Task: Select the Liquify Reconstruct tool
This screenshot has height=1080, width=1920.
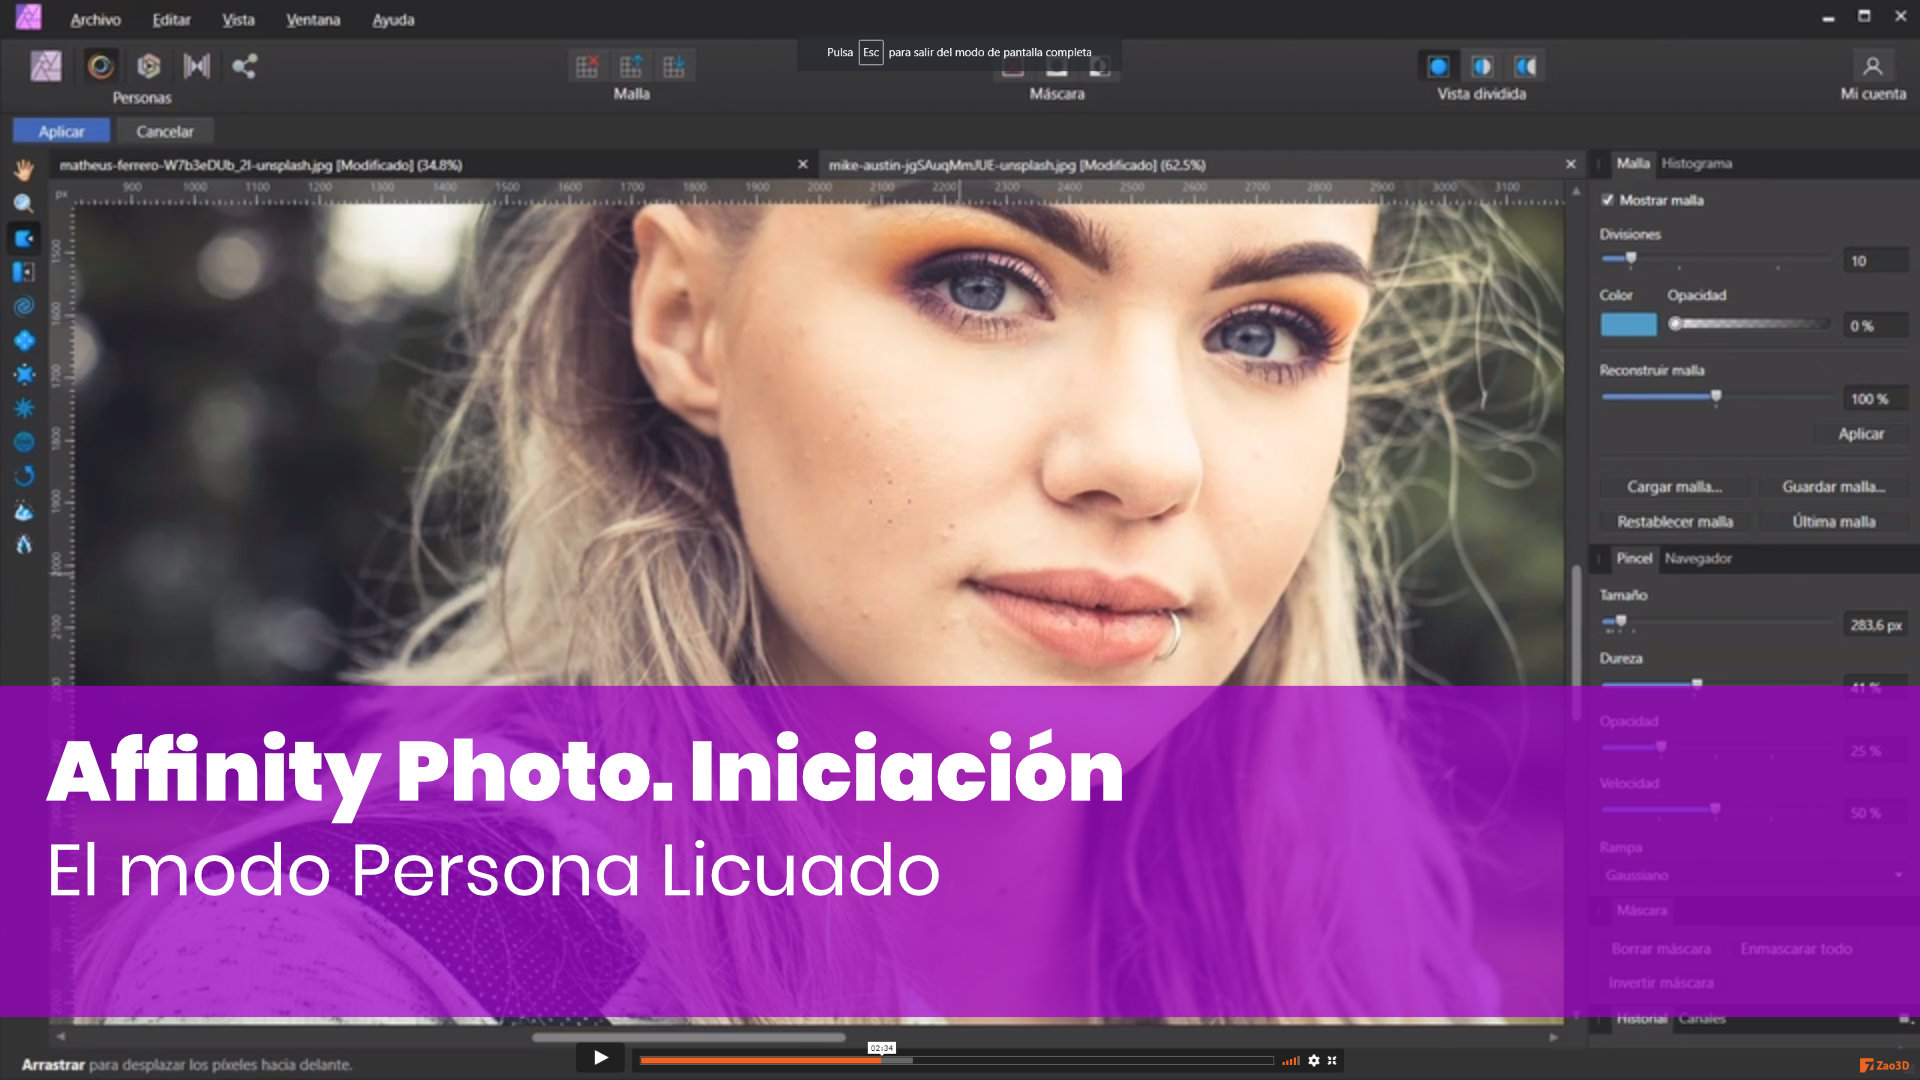Action: [x=24, y=476]
